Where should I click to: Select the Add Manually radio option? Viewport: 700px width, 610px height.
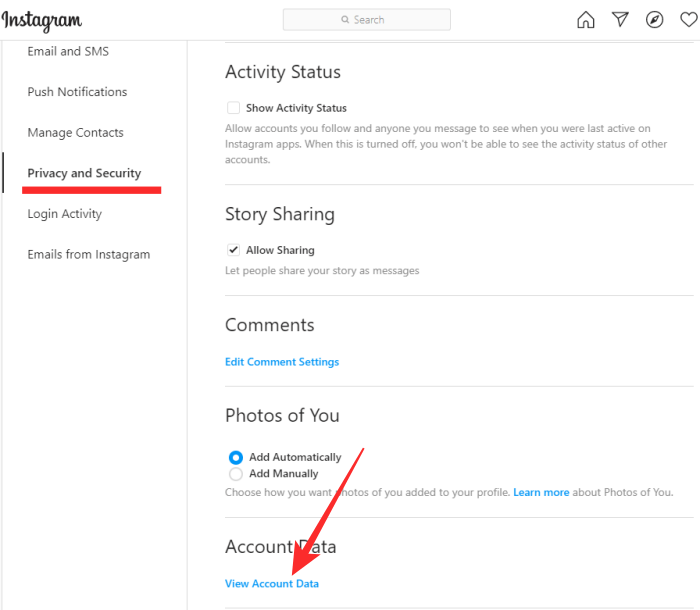pyautogui.click(x=236, y=474)
